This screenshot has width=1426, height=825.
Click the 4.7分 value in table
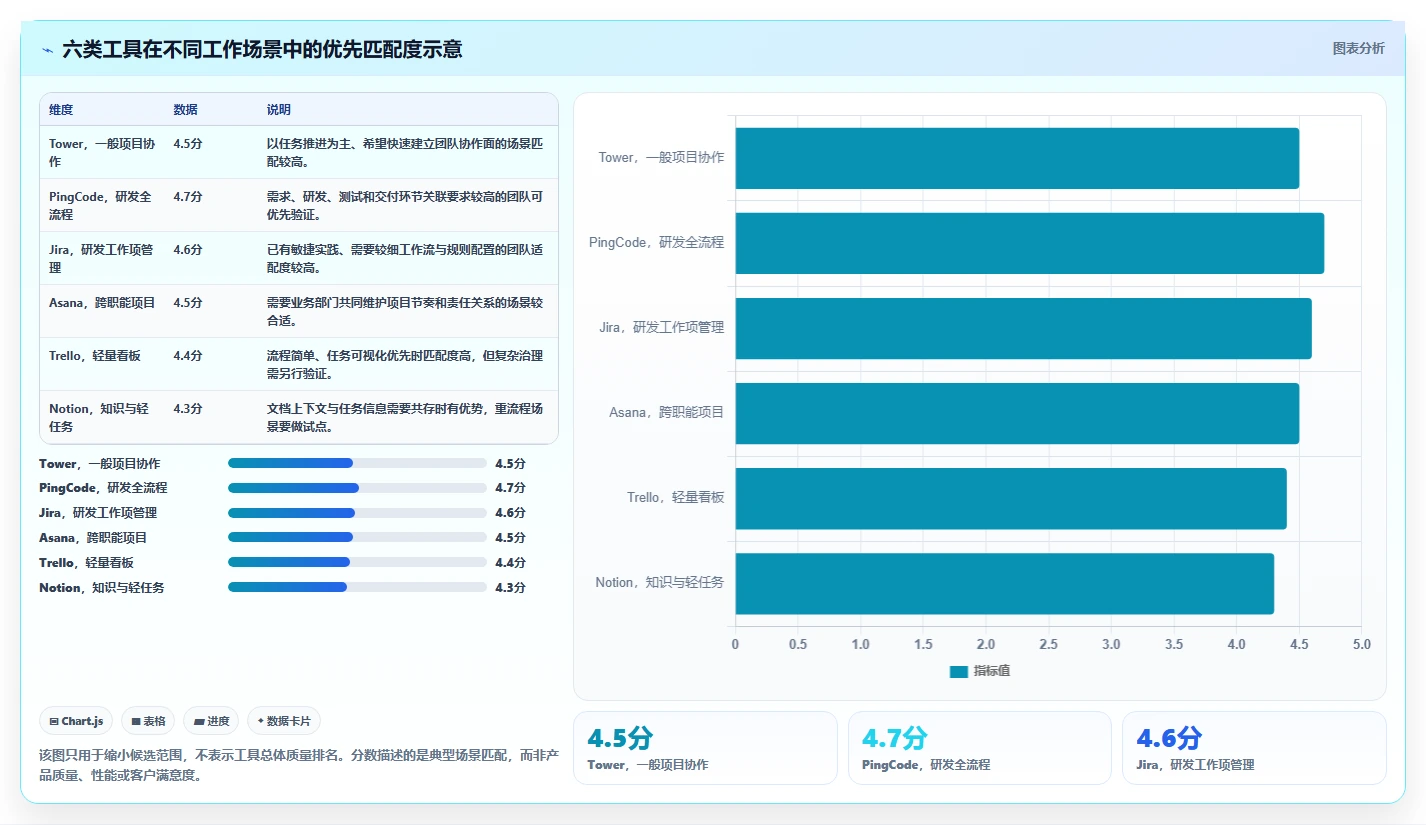click(x=188, y=196)
